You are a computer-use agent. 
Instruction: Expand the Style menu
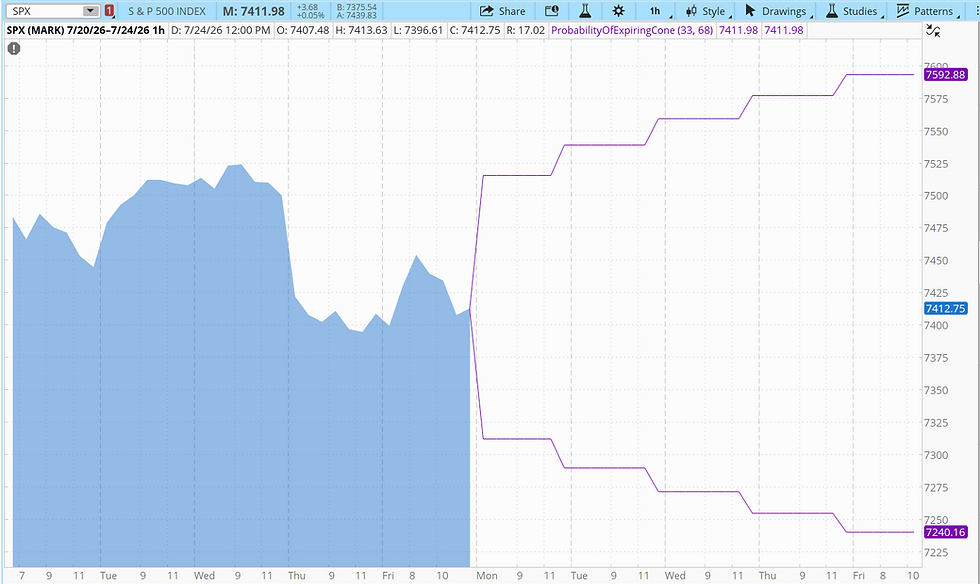(x=708, y=11)
